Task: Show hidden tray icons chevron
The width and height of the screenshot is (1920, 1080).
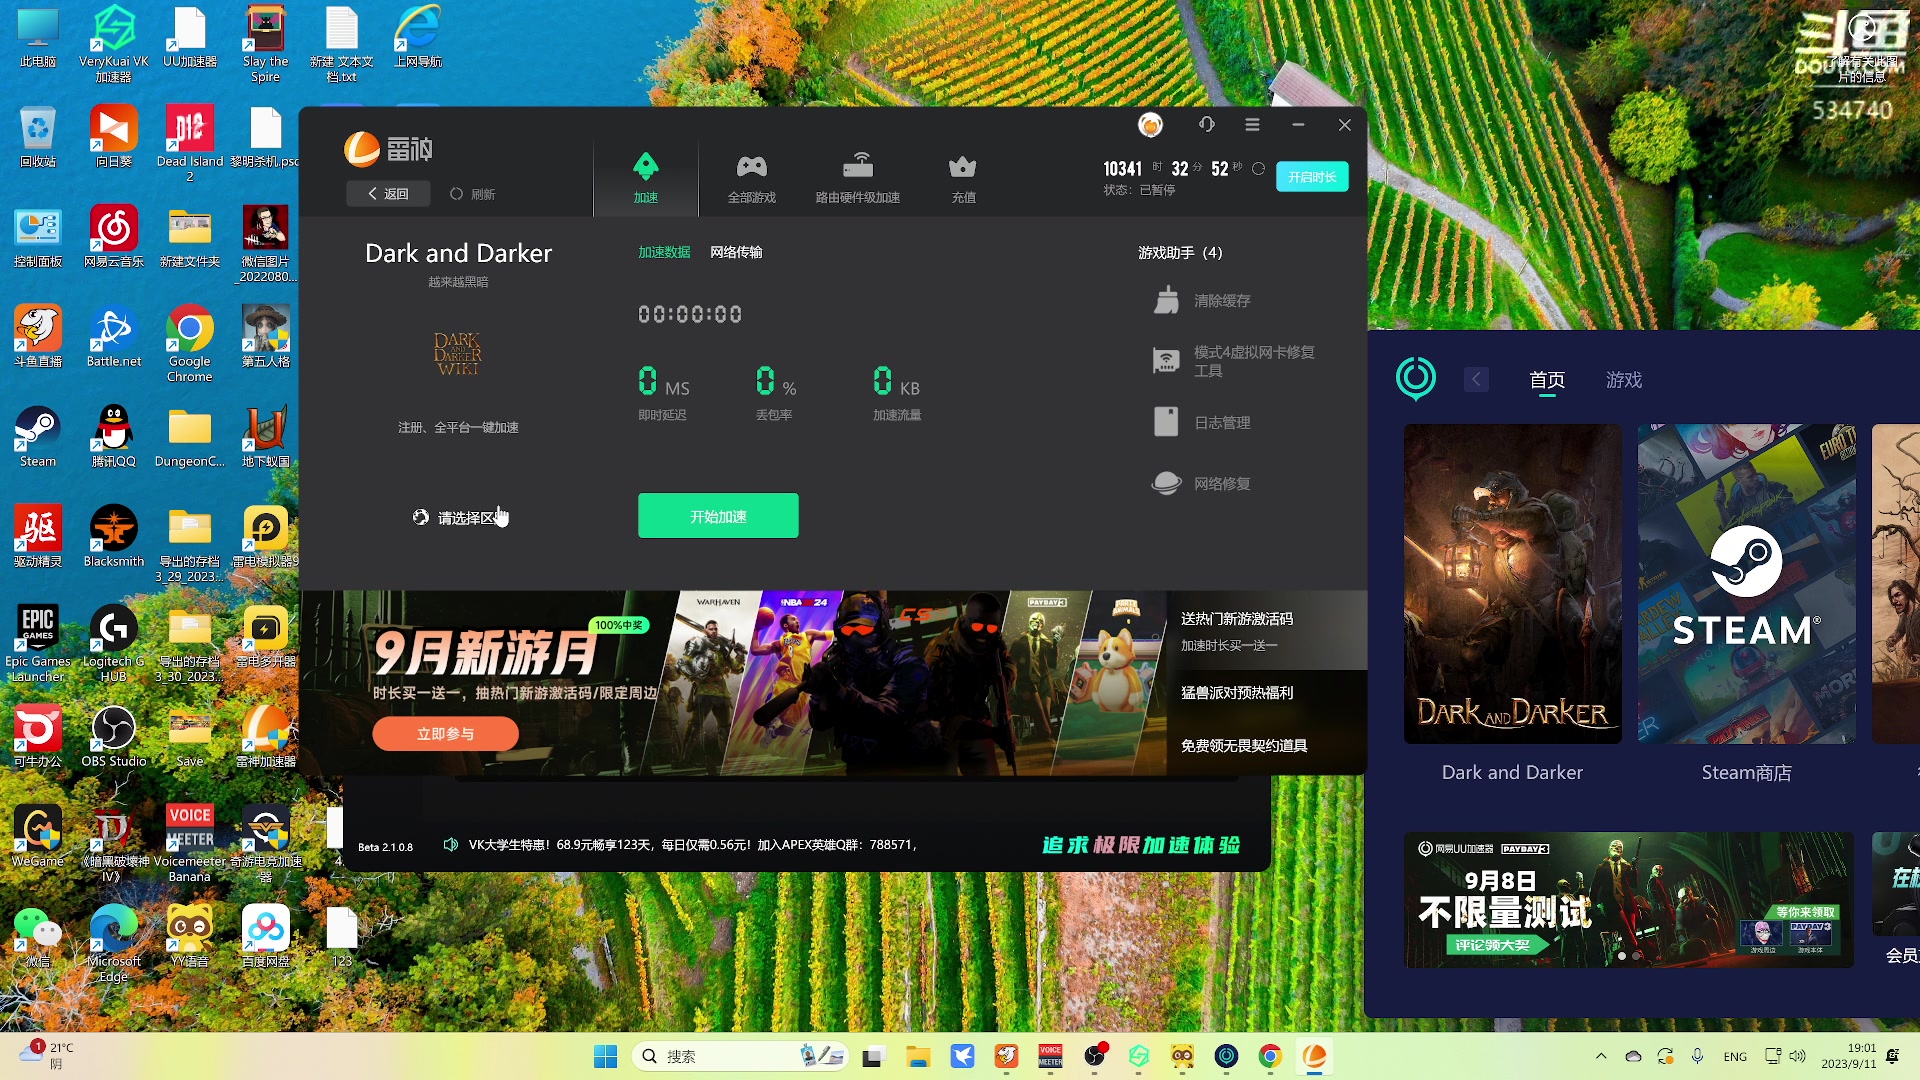Action: (1601, 1056)
